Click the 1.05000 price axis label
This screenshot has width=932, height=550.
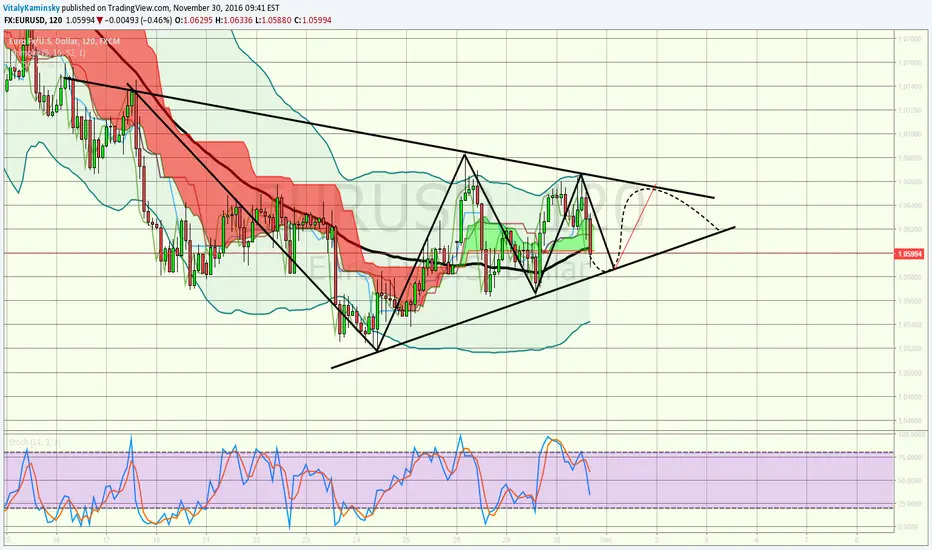(910, 373)
